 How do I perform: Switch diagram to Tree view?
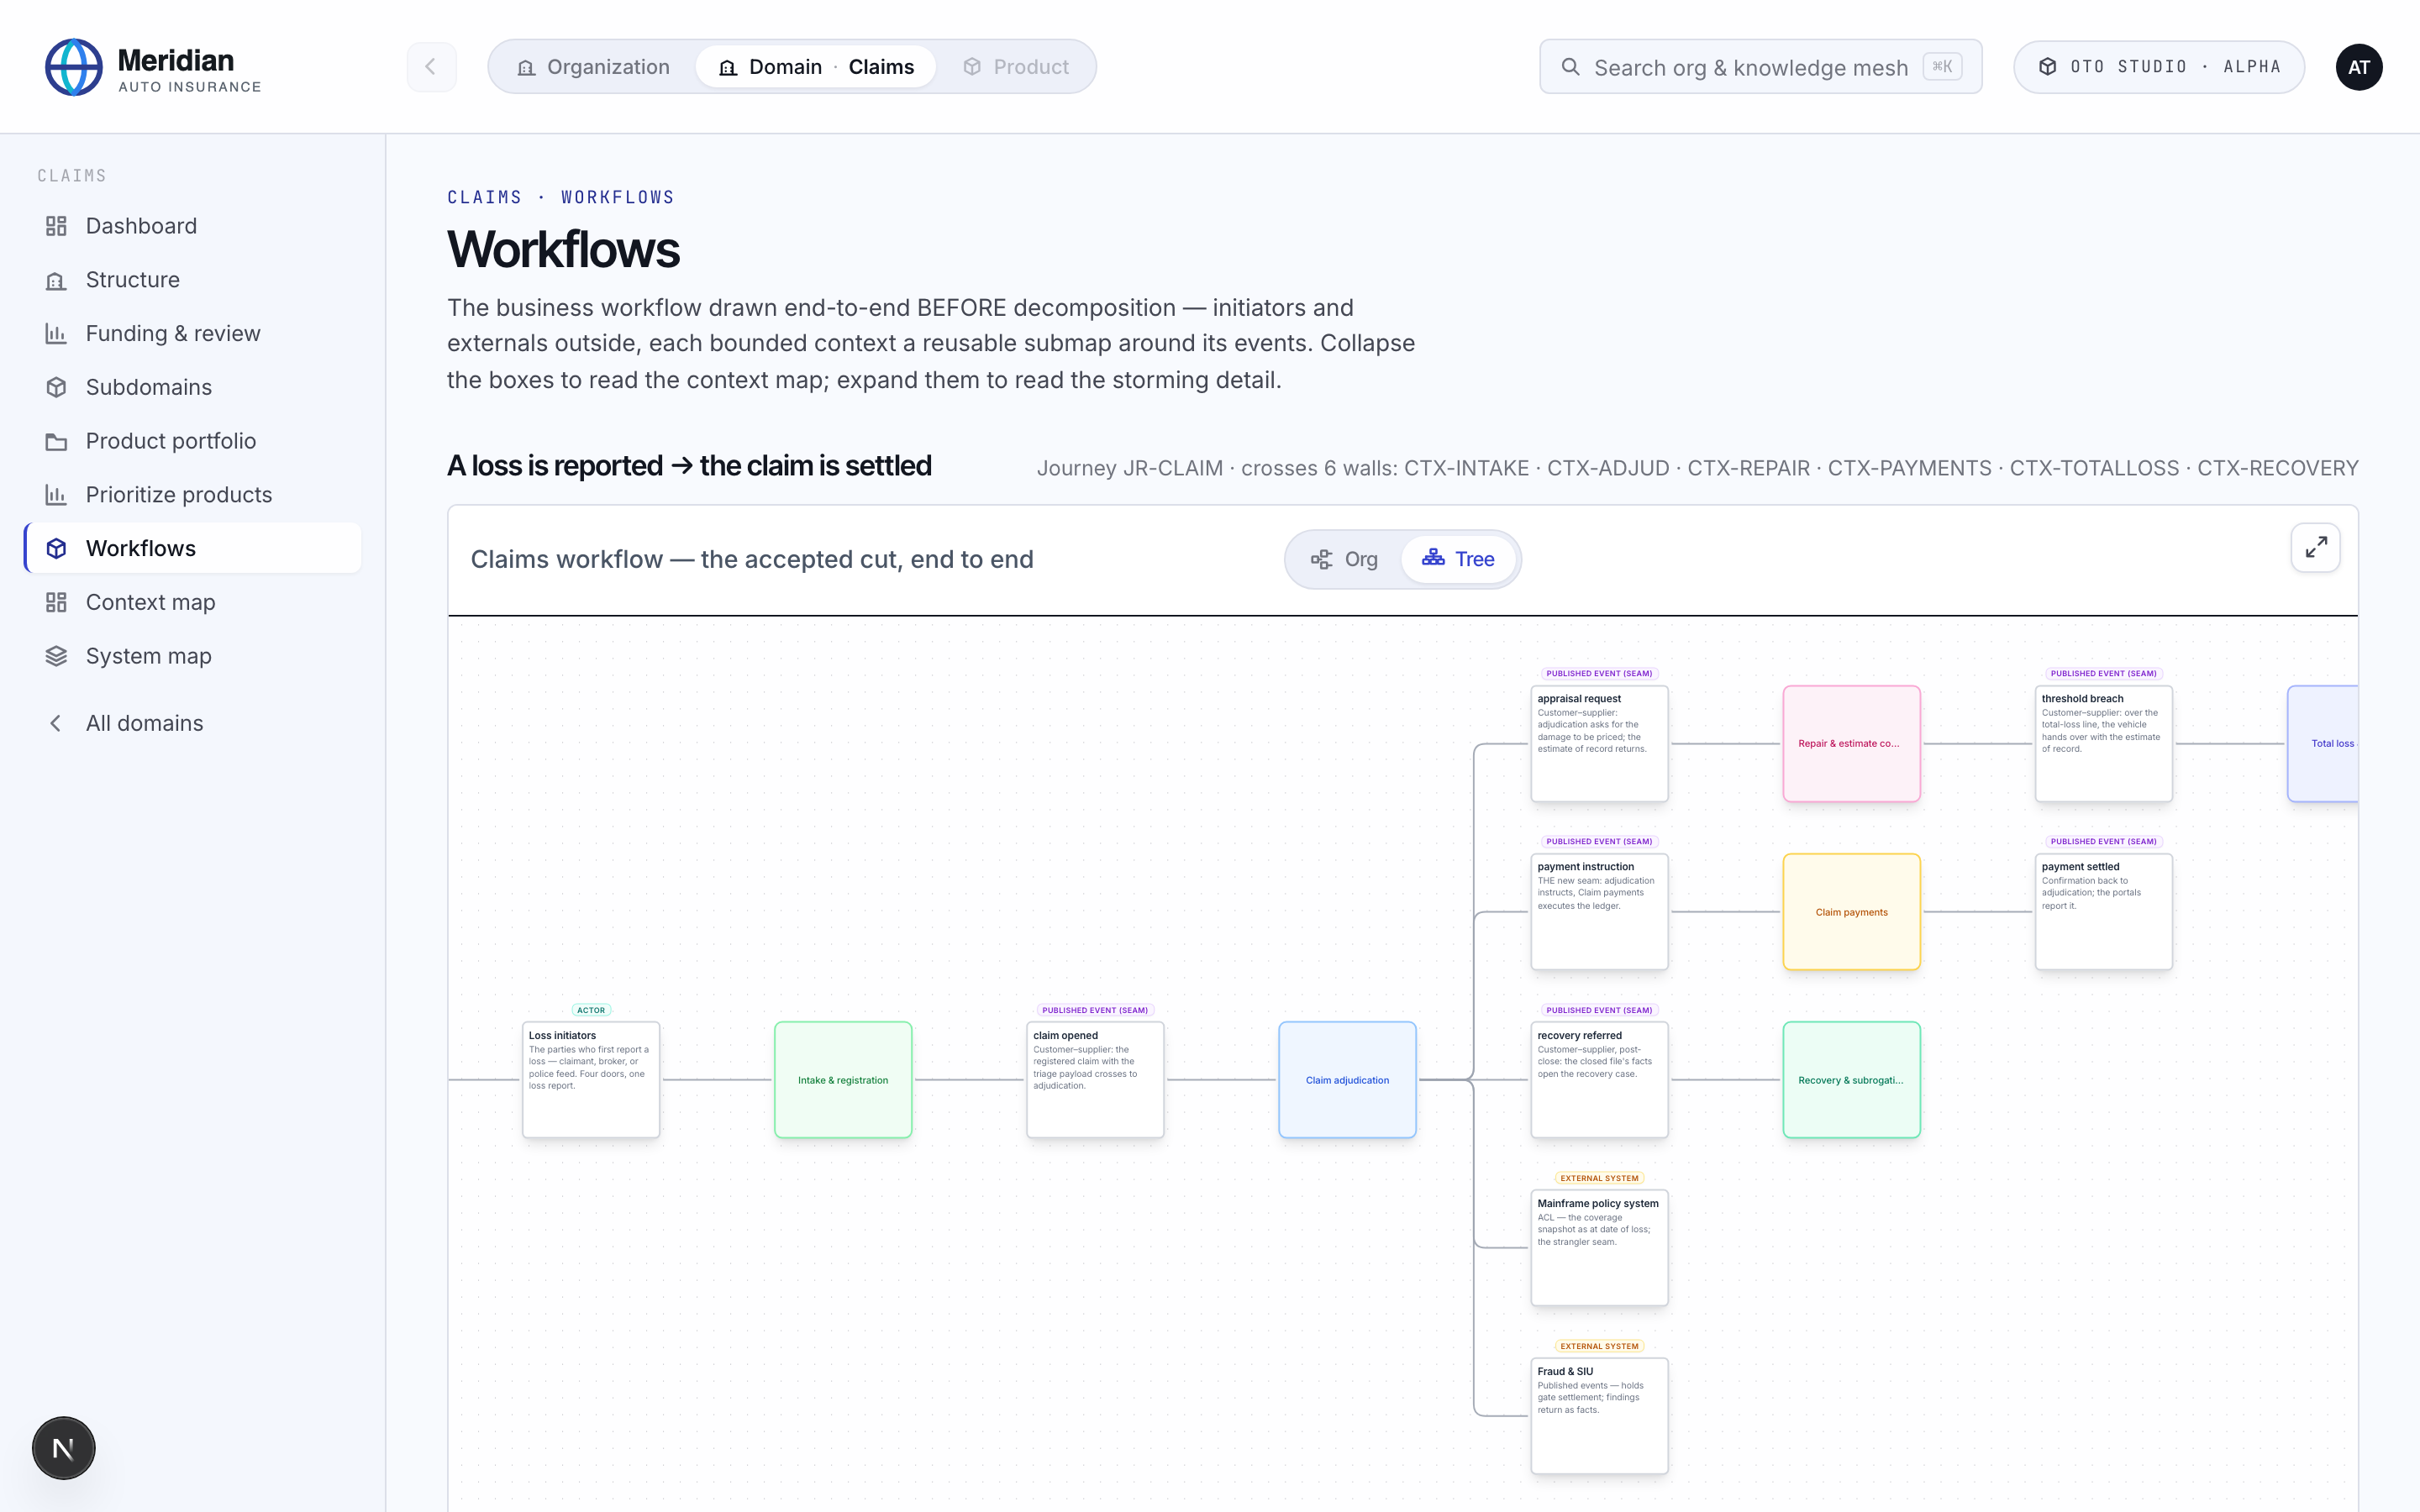point(1458,559)
